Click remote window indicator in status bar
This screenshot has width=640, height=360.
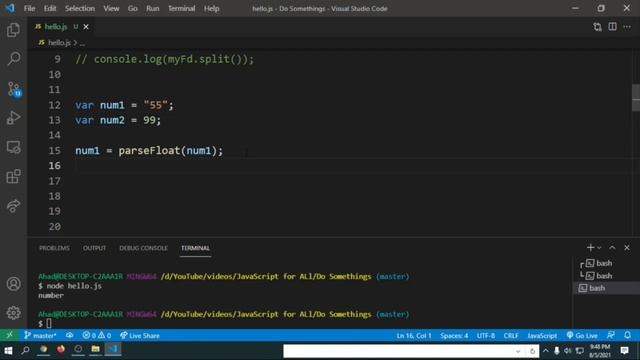(9, 336)
